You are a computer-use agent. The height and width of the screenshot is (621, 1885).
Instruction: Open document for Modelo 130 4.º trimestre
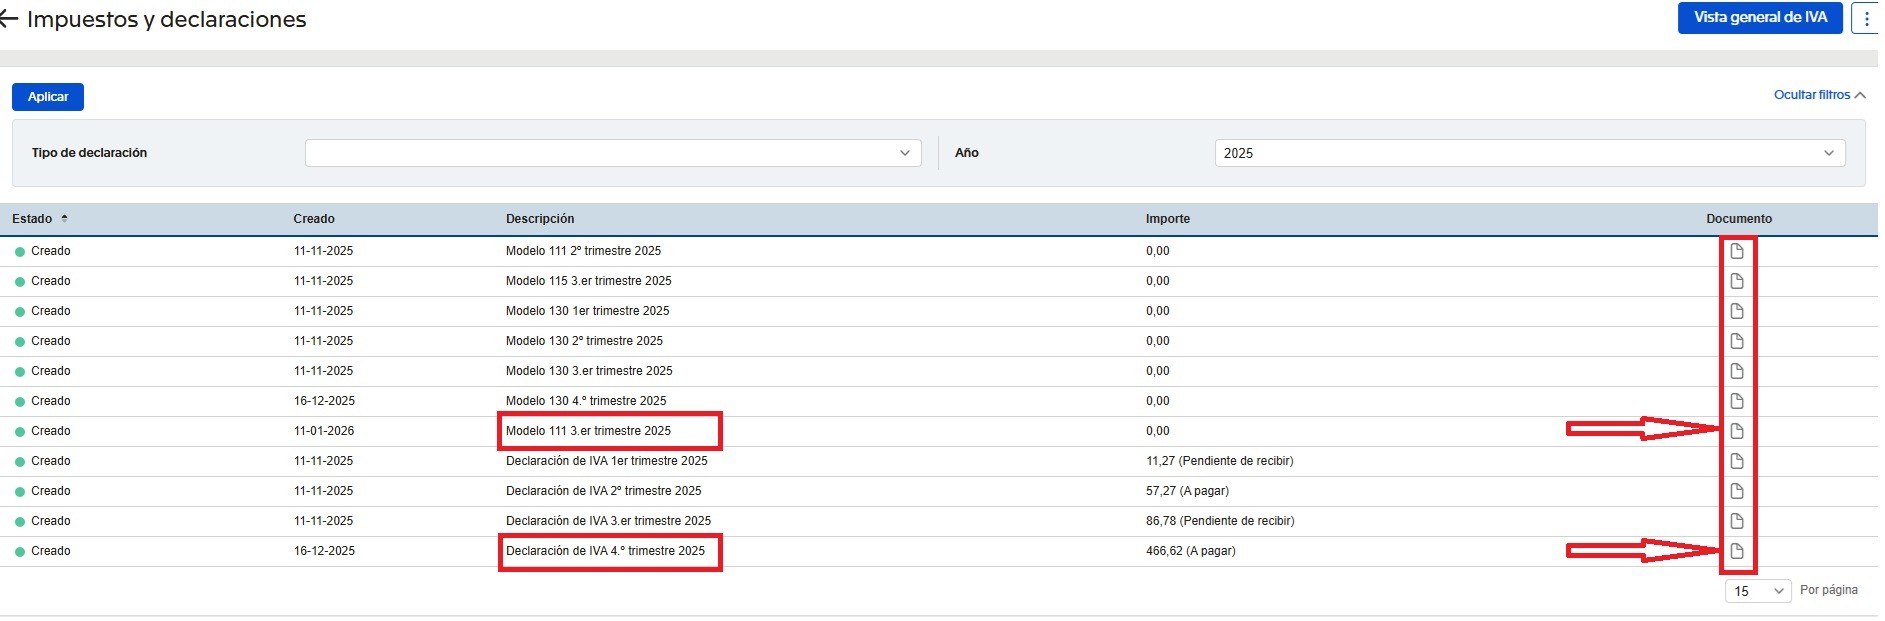(x=1737, y=401)
